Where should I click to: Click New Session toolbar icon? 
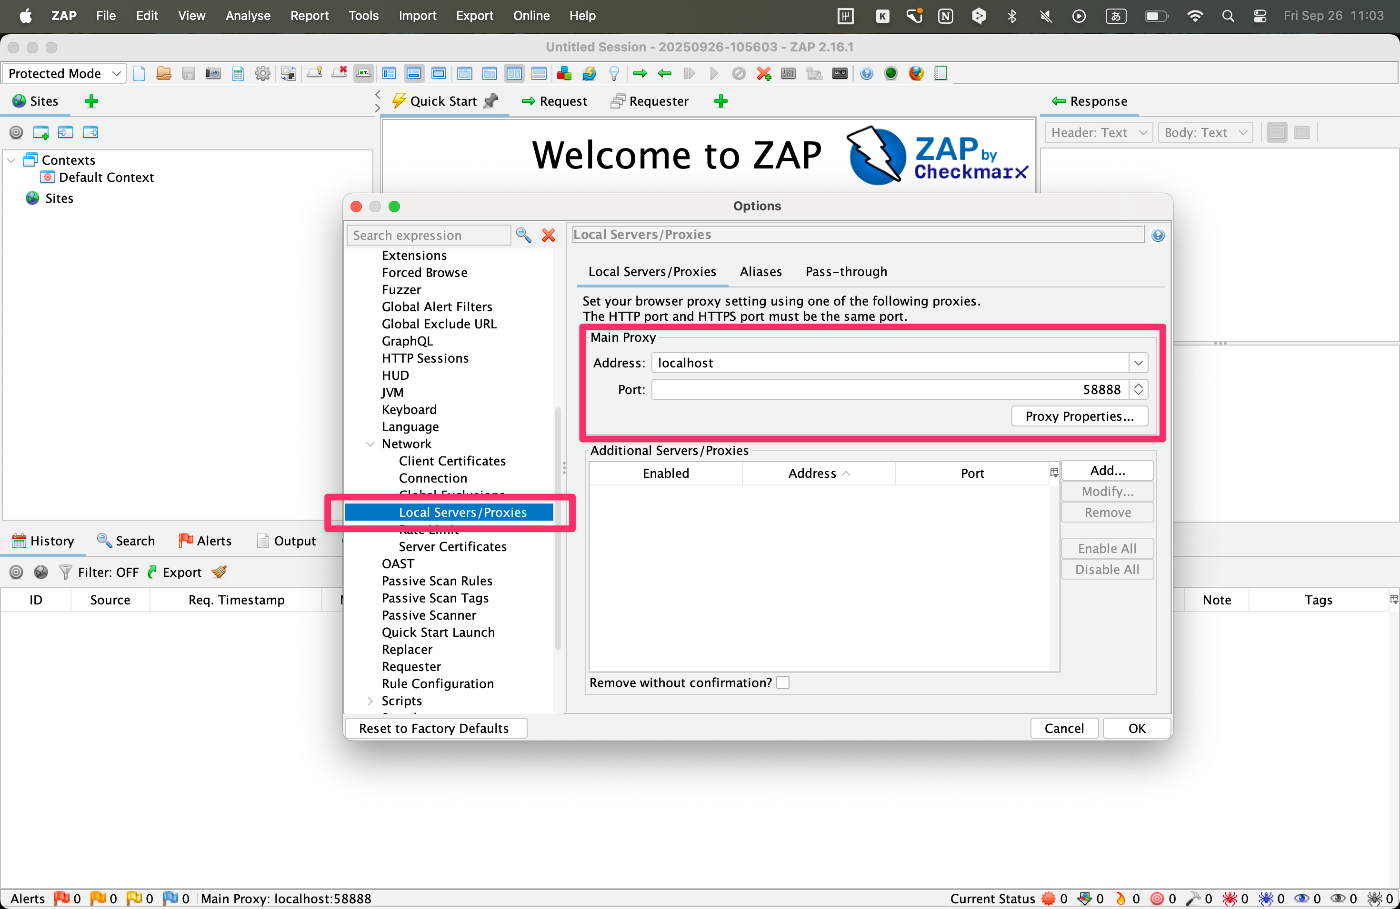tap(139, 73)
